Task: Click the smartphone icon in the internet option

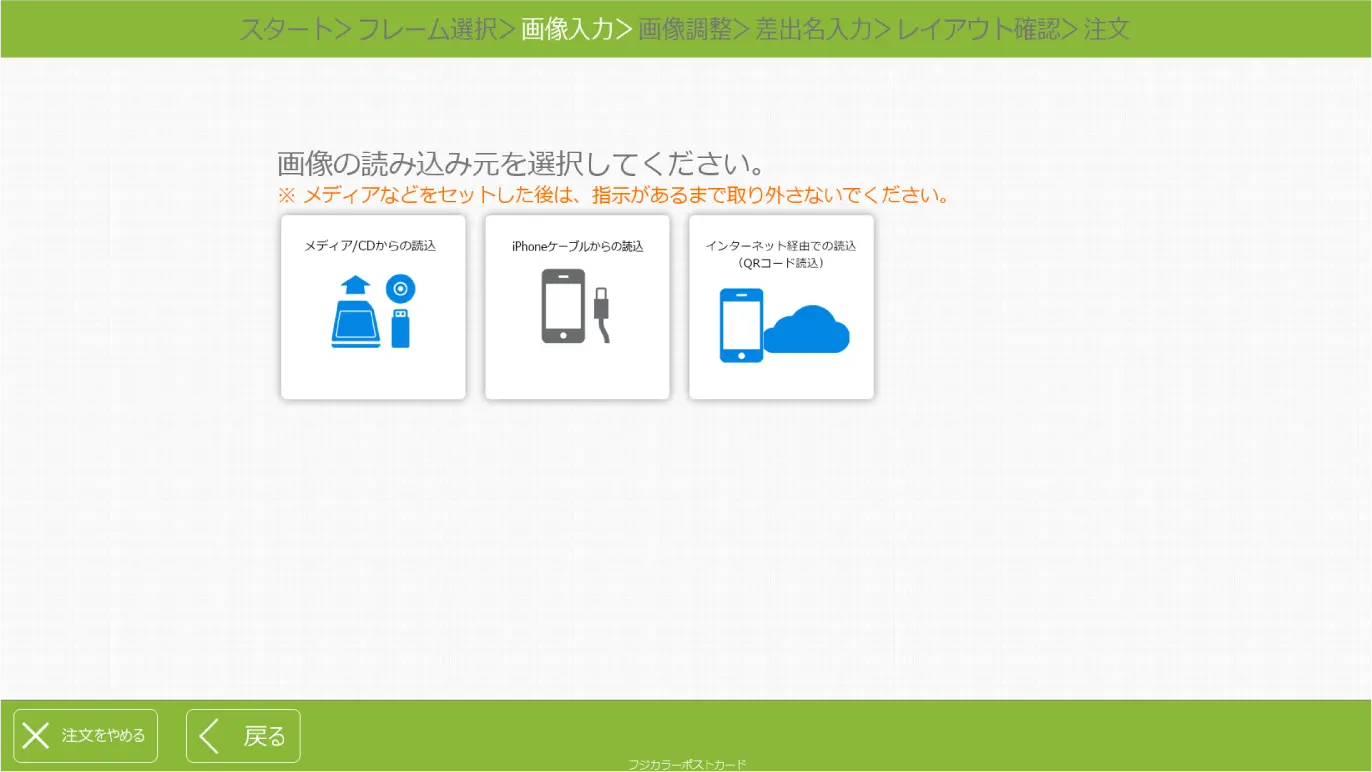Action: [x=740, y=323]
